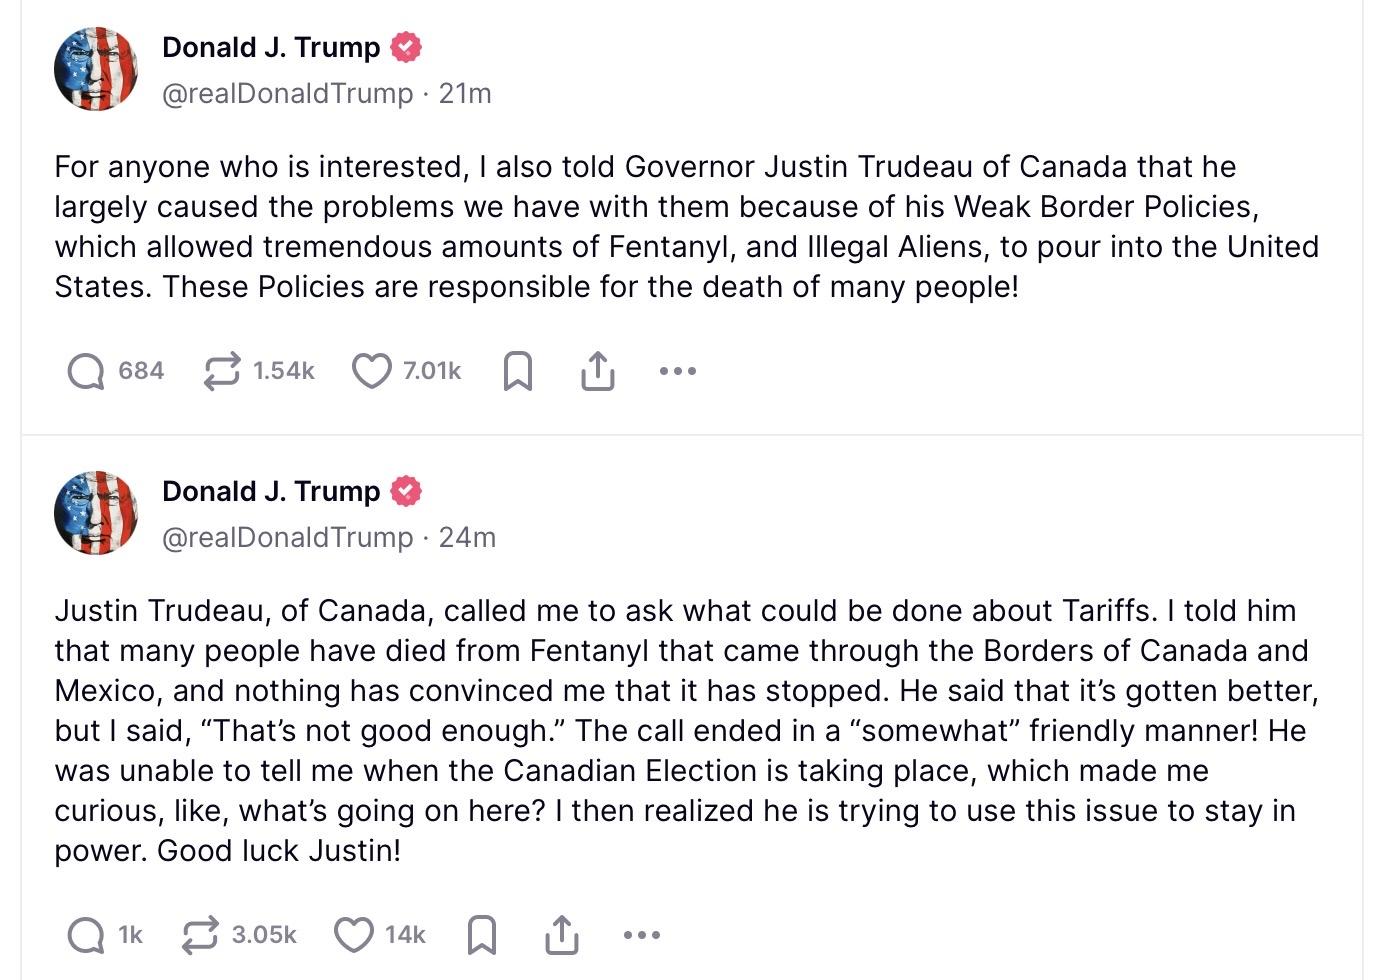The image size is (1384, 980).
Task: Like the post with 7.01k likes
Action: (x=371, y=371)
